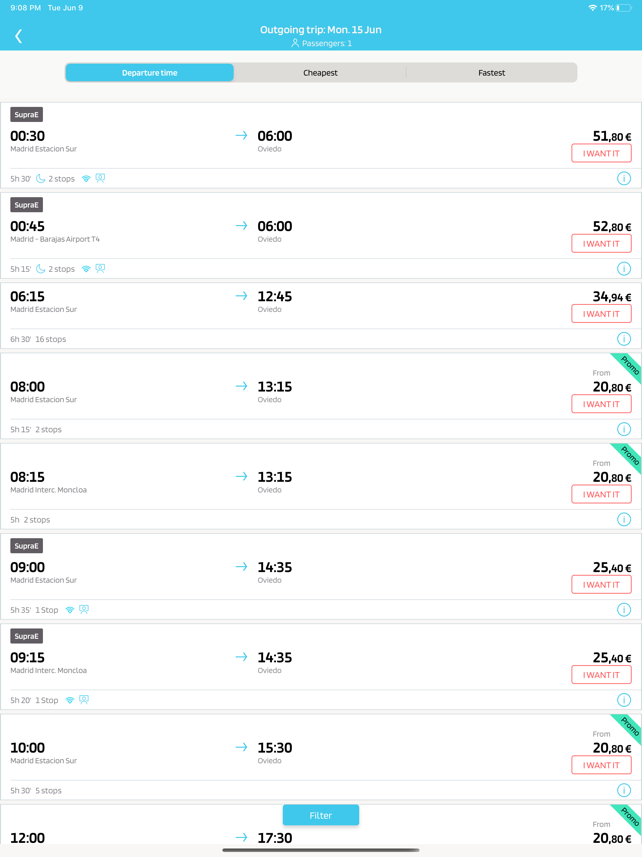Viewport: 642px width, 857px height.
Task: Expand the 2 stops detail on the 08:00 trip
Action: (49, 429)
